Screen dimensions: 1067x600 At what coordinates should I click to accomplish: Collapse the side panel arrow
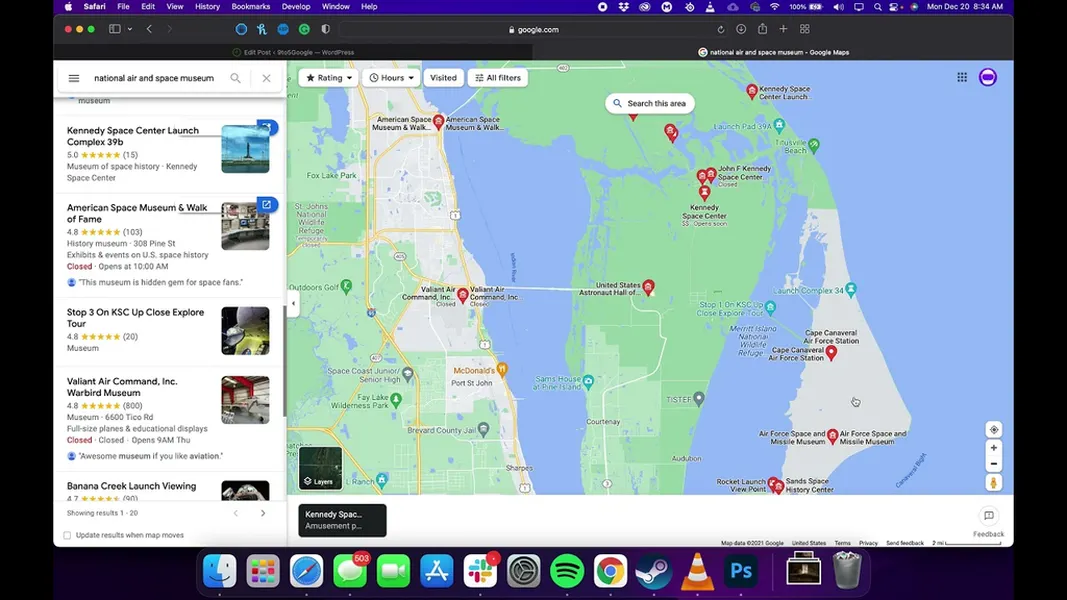293,303
